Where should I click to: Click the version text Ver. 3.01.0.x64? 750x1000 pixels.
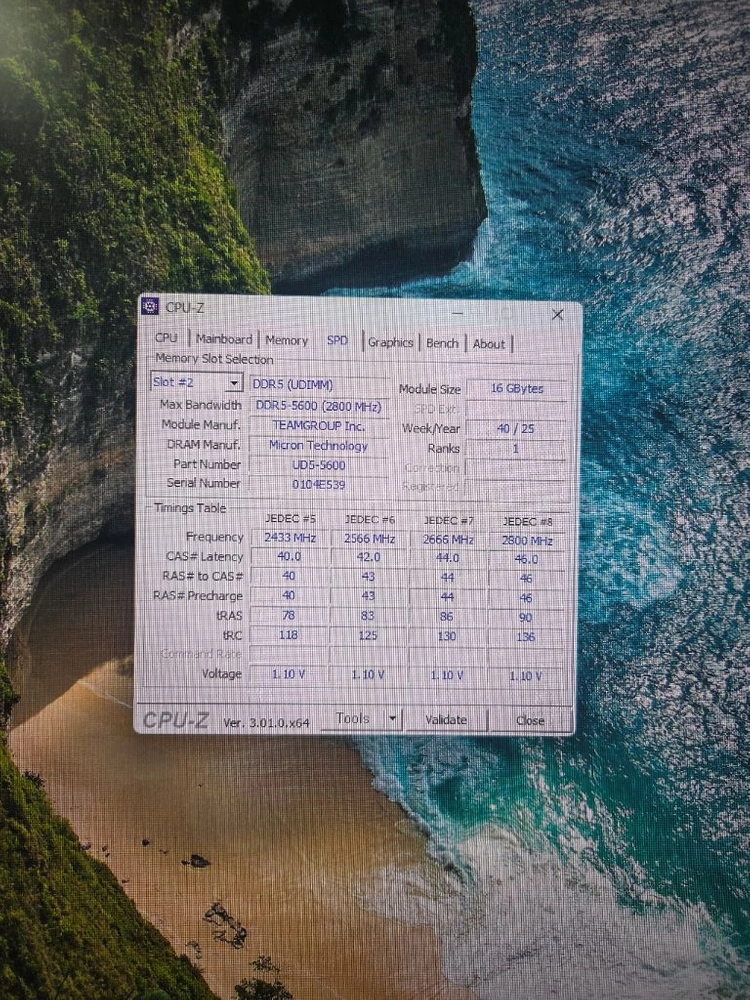[266, 723]
